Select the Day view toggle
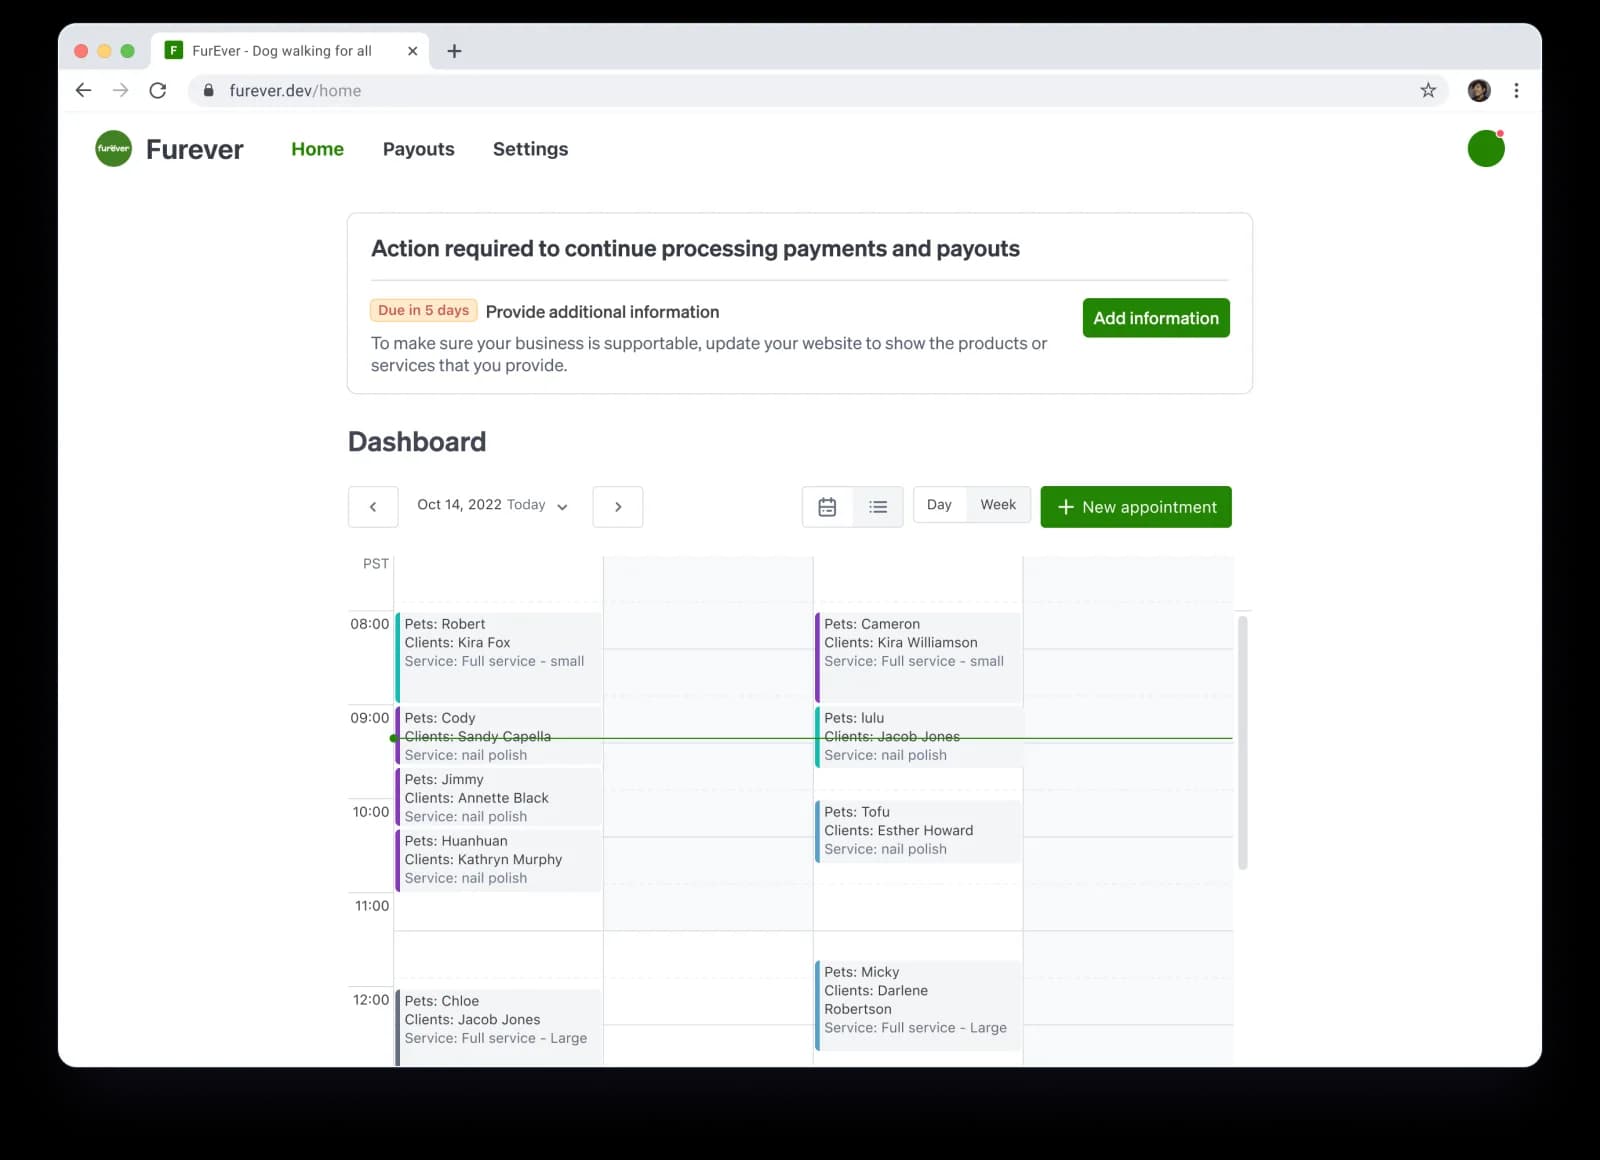1600x1160 pixels. tap(939, 505)
